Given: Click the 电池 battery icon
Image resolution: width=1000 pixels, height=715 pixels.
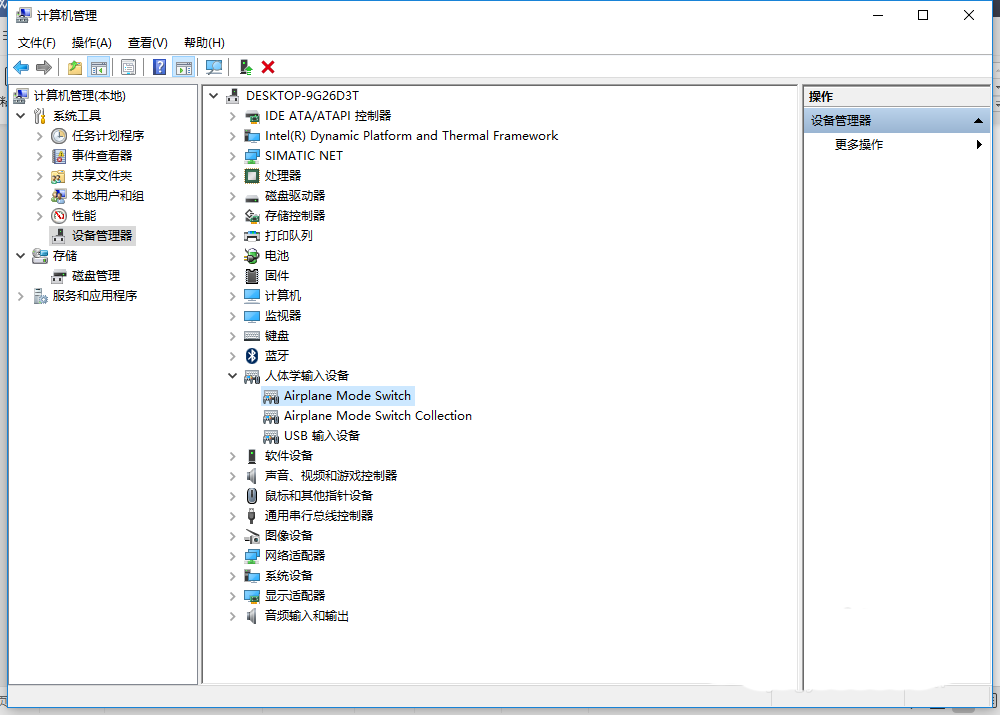Looking at the screenshot, I should pyautogui.click(x=252, y=256).
